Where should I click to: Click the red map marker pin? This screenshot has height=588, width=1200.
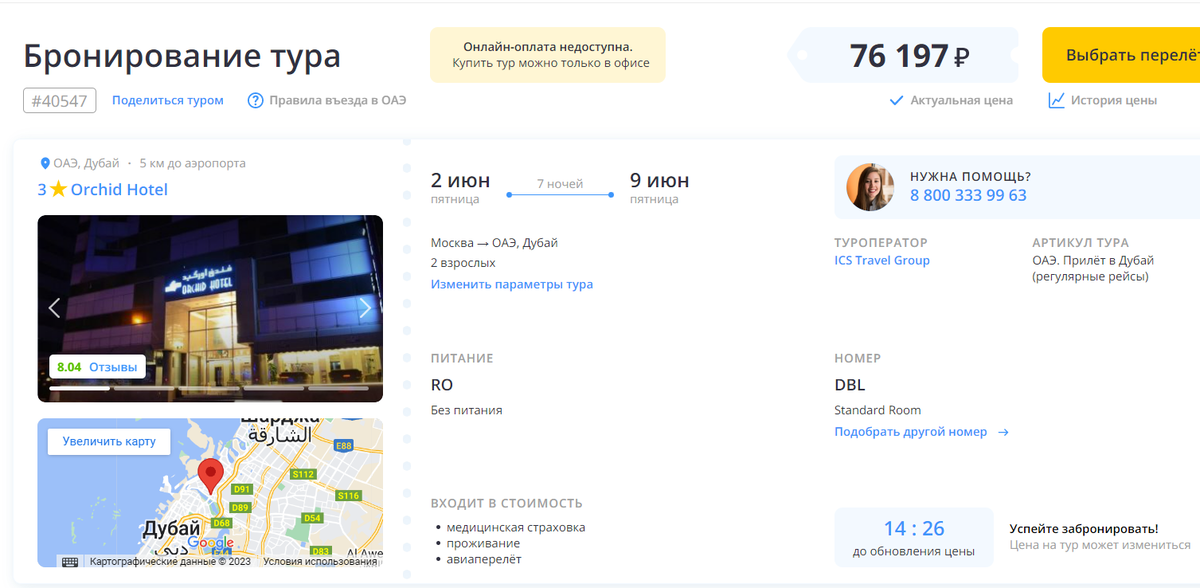[210, 474]
